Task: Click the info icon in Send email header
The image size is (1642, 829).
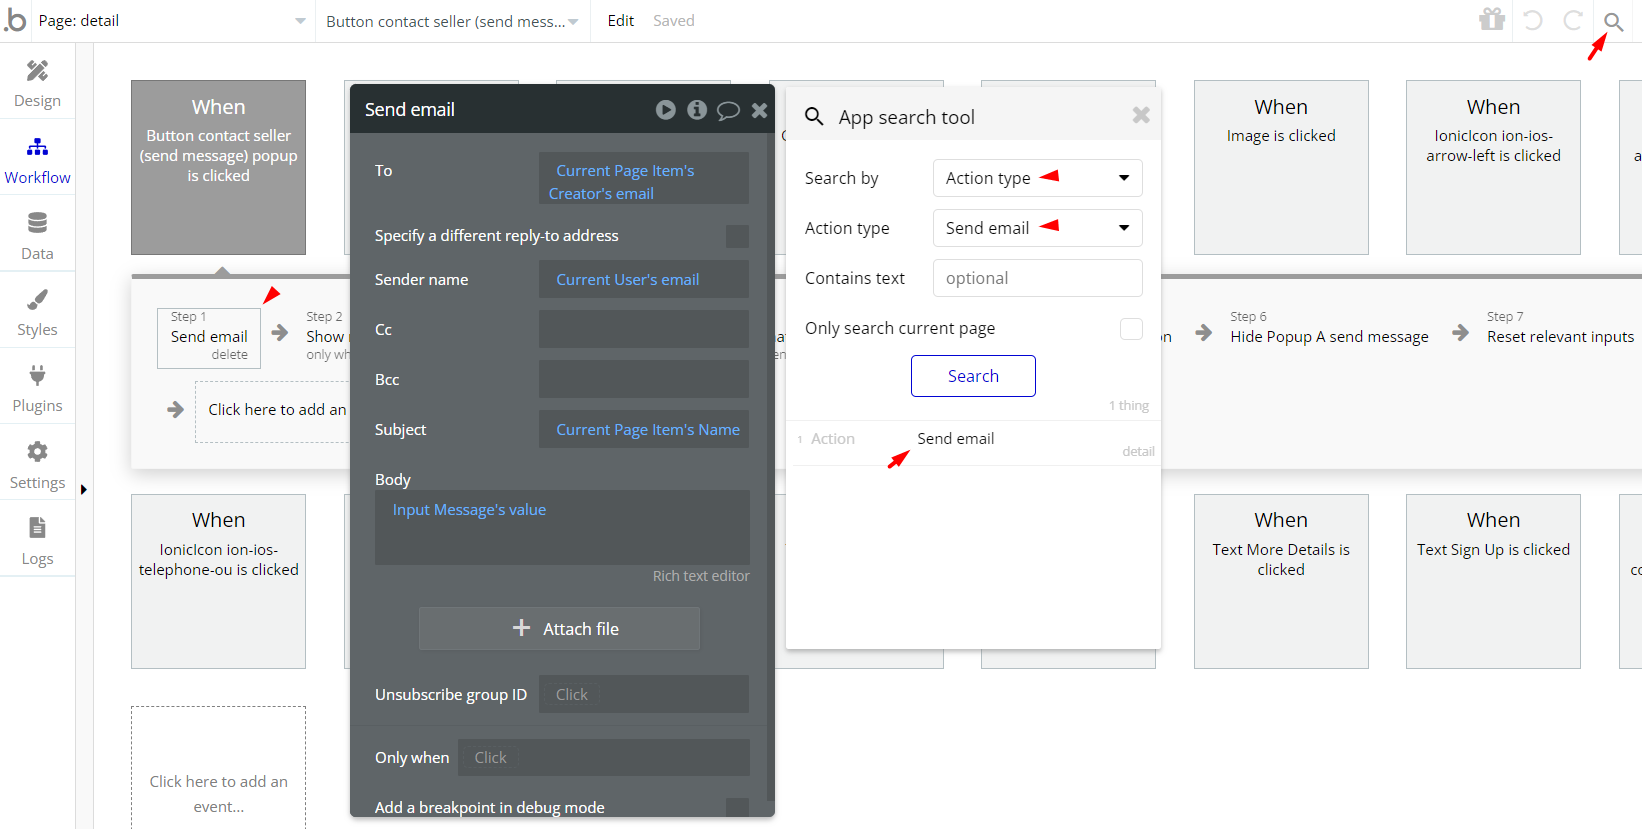Action: click(x=697, y=110)
